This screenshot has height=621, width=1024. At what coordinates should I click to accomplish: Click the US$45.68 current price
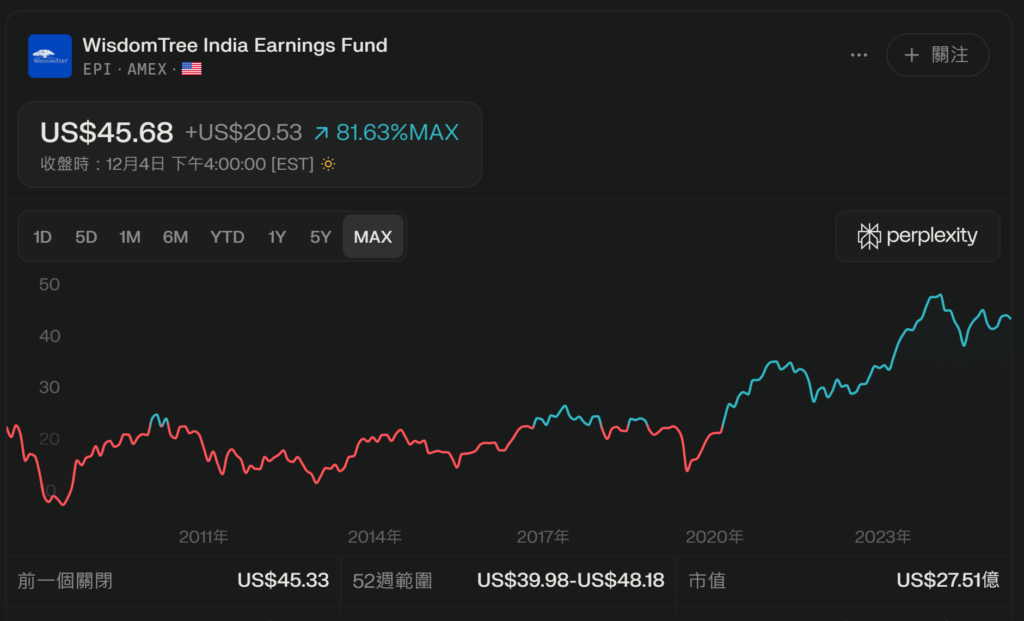pos(106,132)
